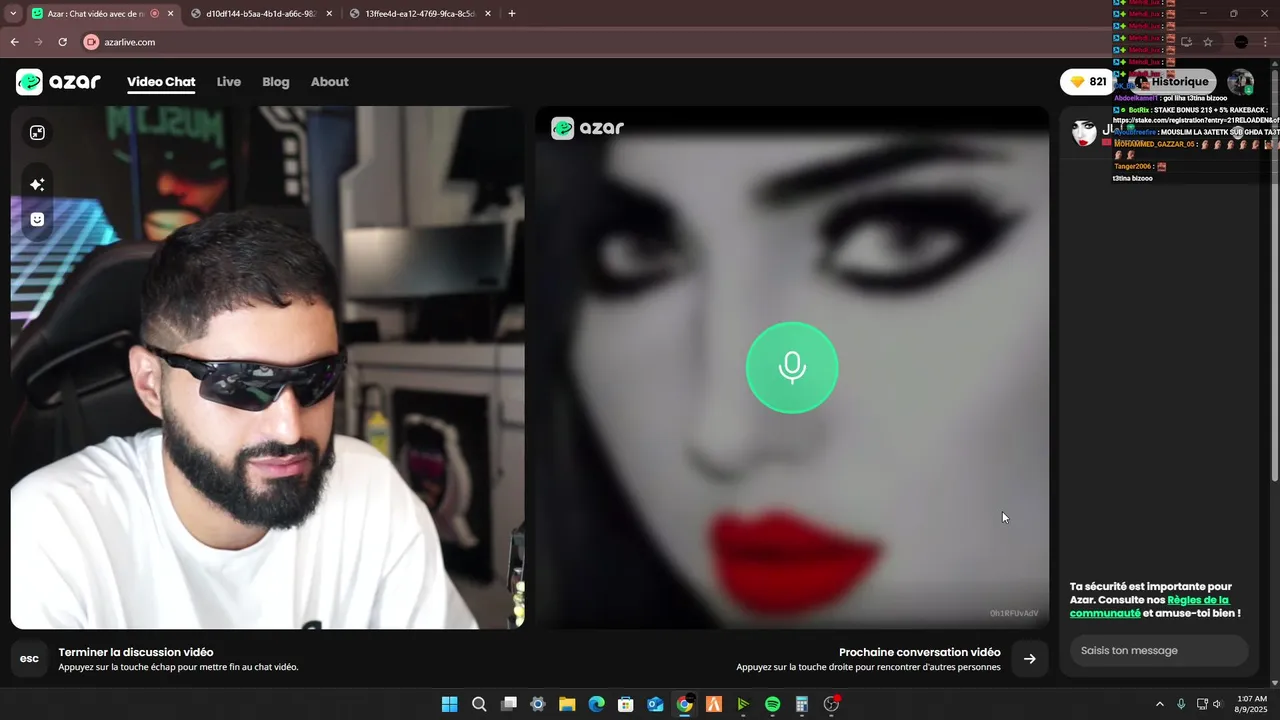Viewport: 1280px width, 720px height.
Task: Launch Microsoft Edge from taskbar
Action: click(596, 704)
